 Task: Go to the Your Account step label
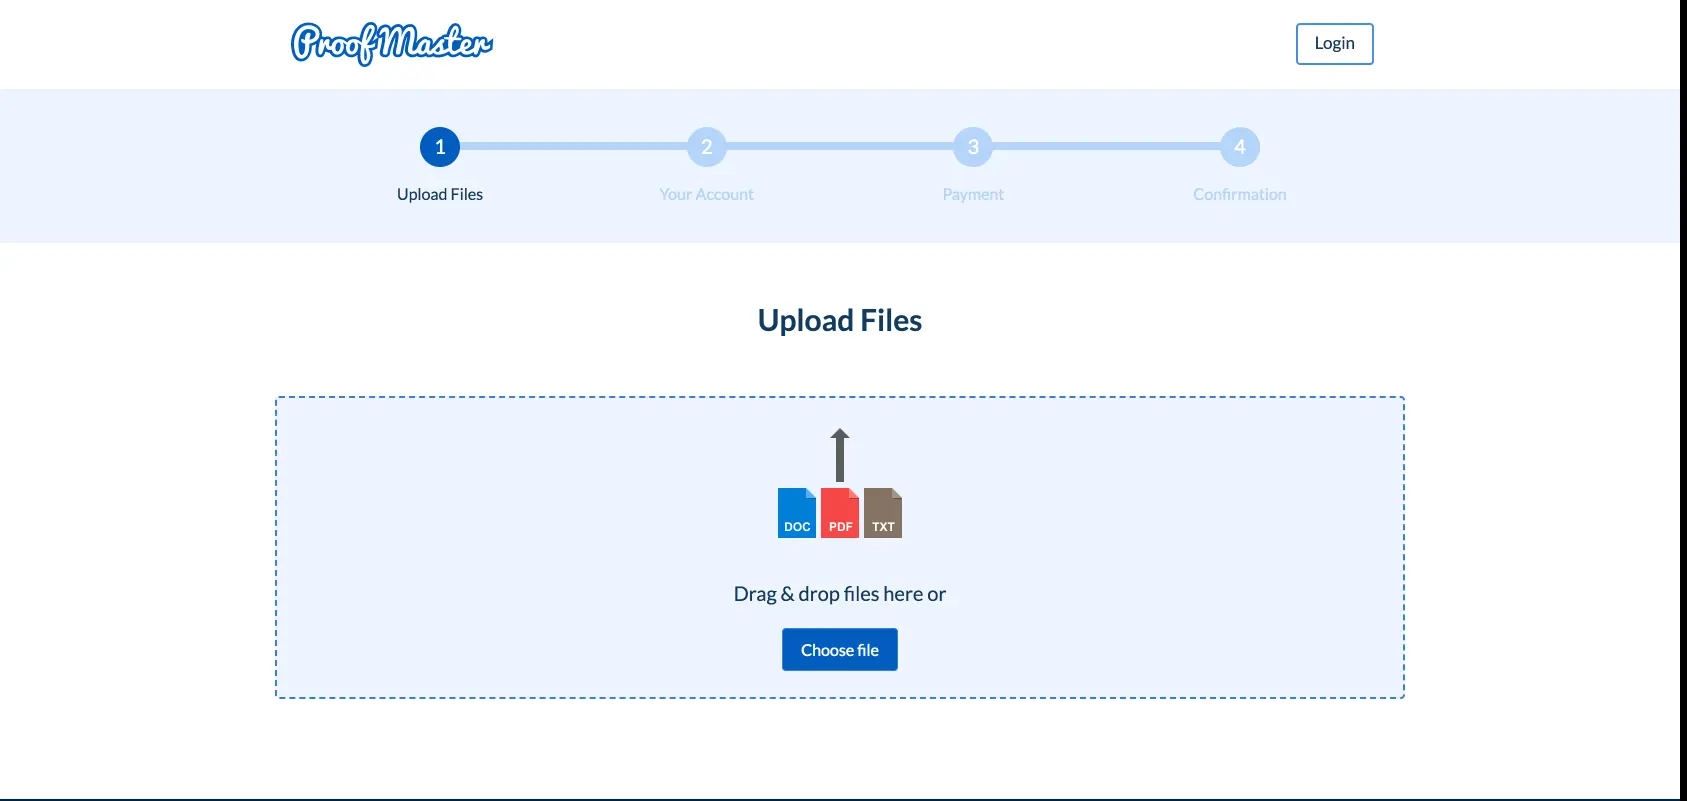706,194
